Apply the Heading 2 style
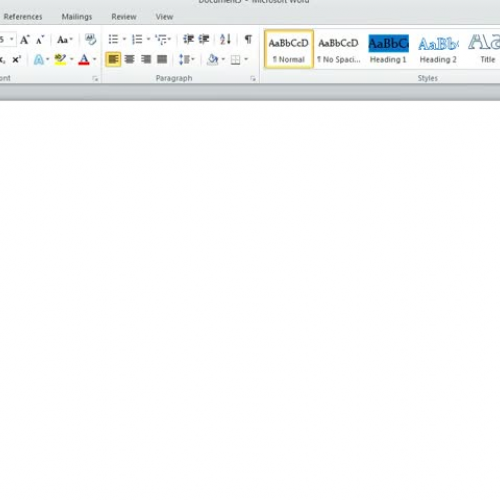Image resolution: width=500 pixels, height=500 pixels. [438, 49]
